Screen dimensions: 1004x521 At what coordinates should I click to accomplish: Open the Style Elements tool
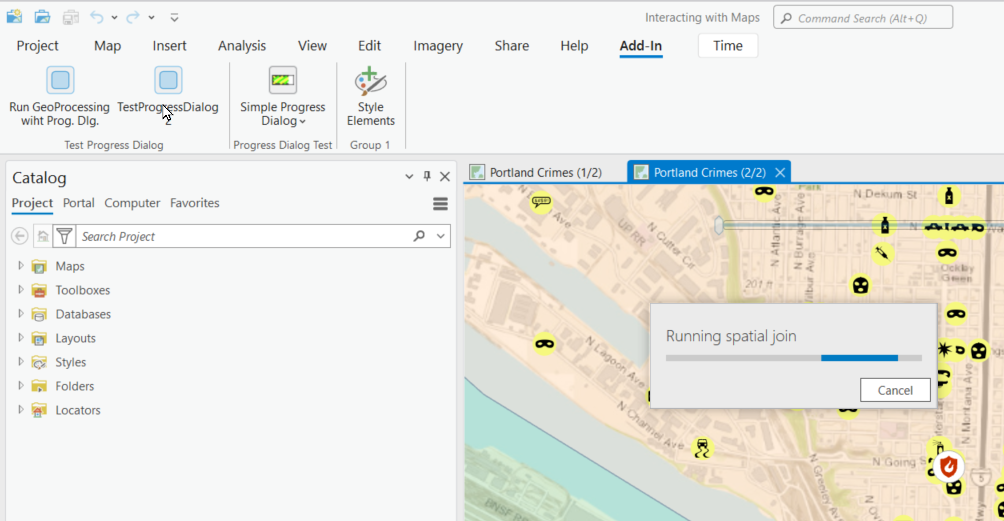[371, 81]
